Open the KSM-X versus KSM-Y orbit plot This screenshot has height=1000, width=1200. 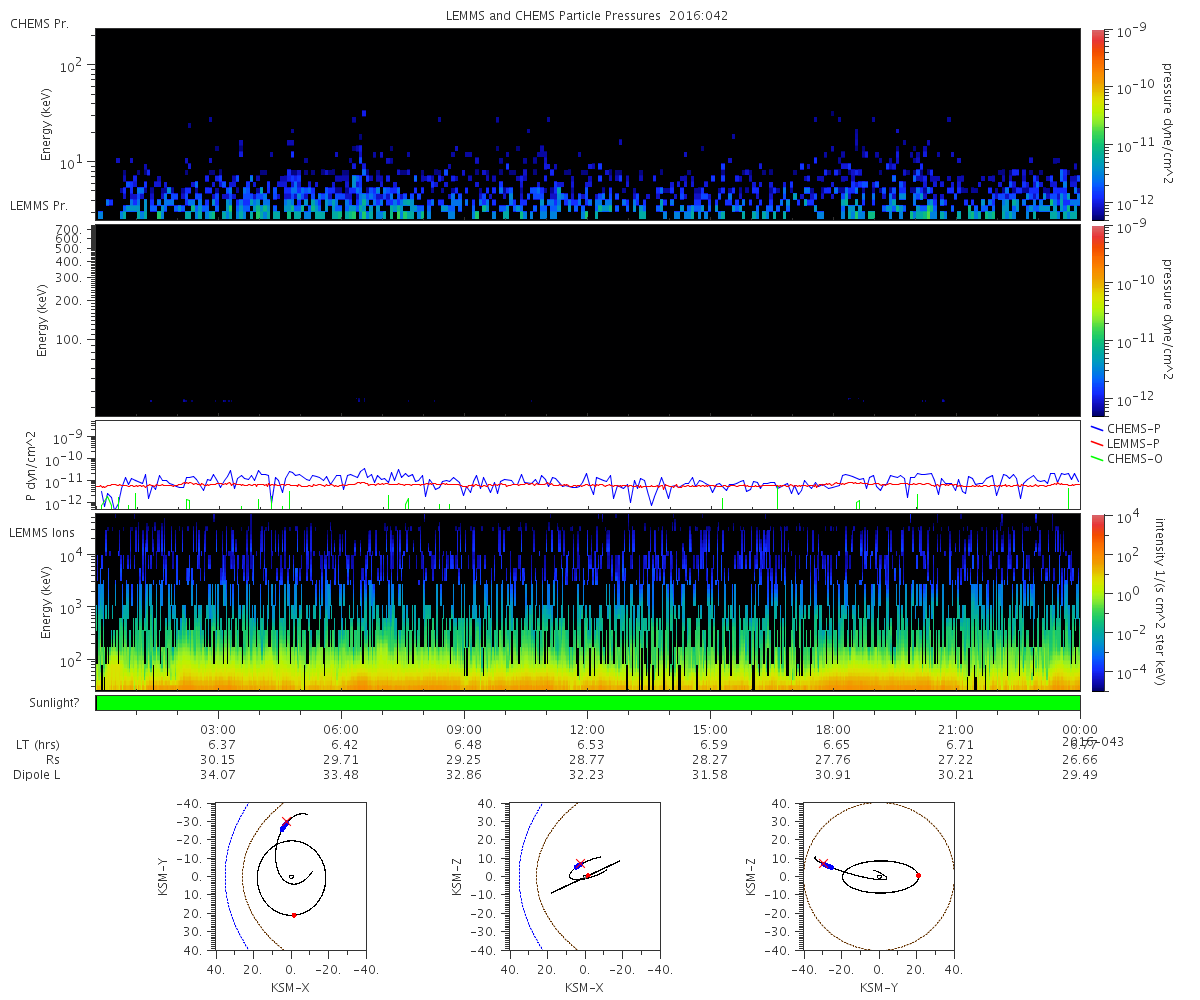point(290,876)
